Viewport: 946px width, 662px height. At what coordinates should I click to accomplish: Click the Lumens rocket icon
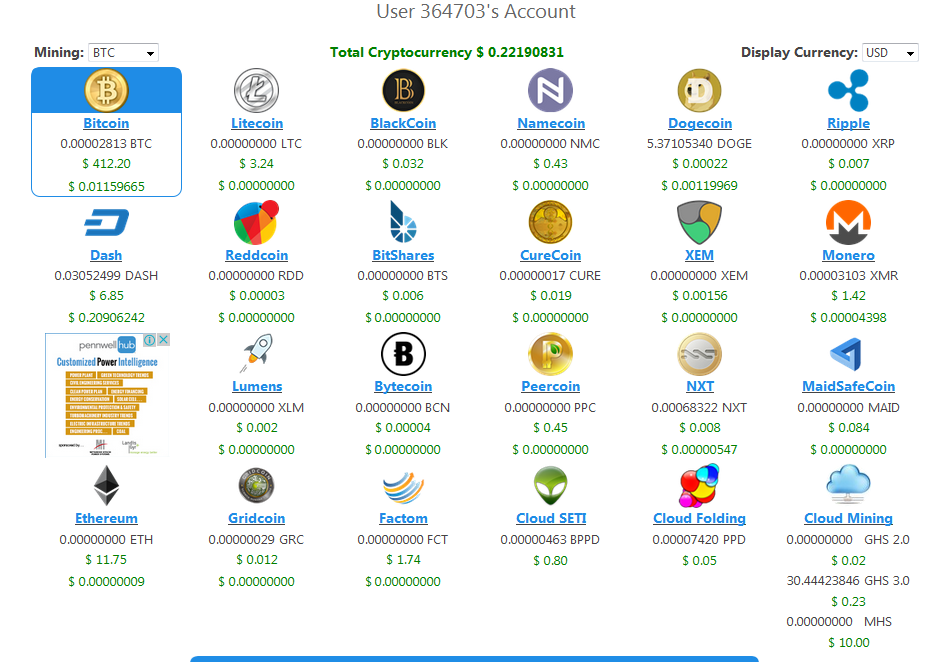coord(257,353)
